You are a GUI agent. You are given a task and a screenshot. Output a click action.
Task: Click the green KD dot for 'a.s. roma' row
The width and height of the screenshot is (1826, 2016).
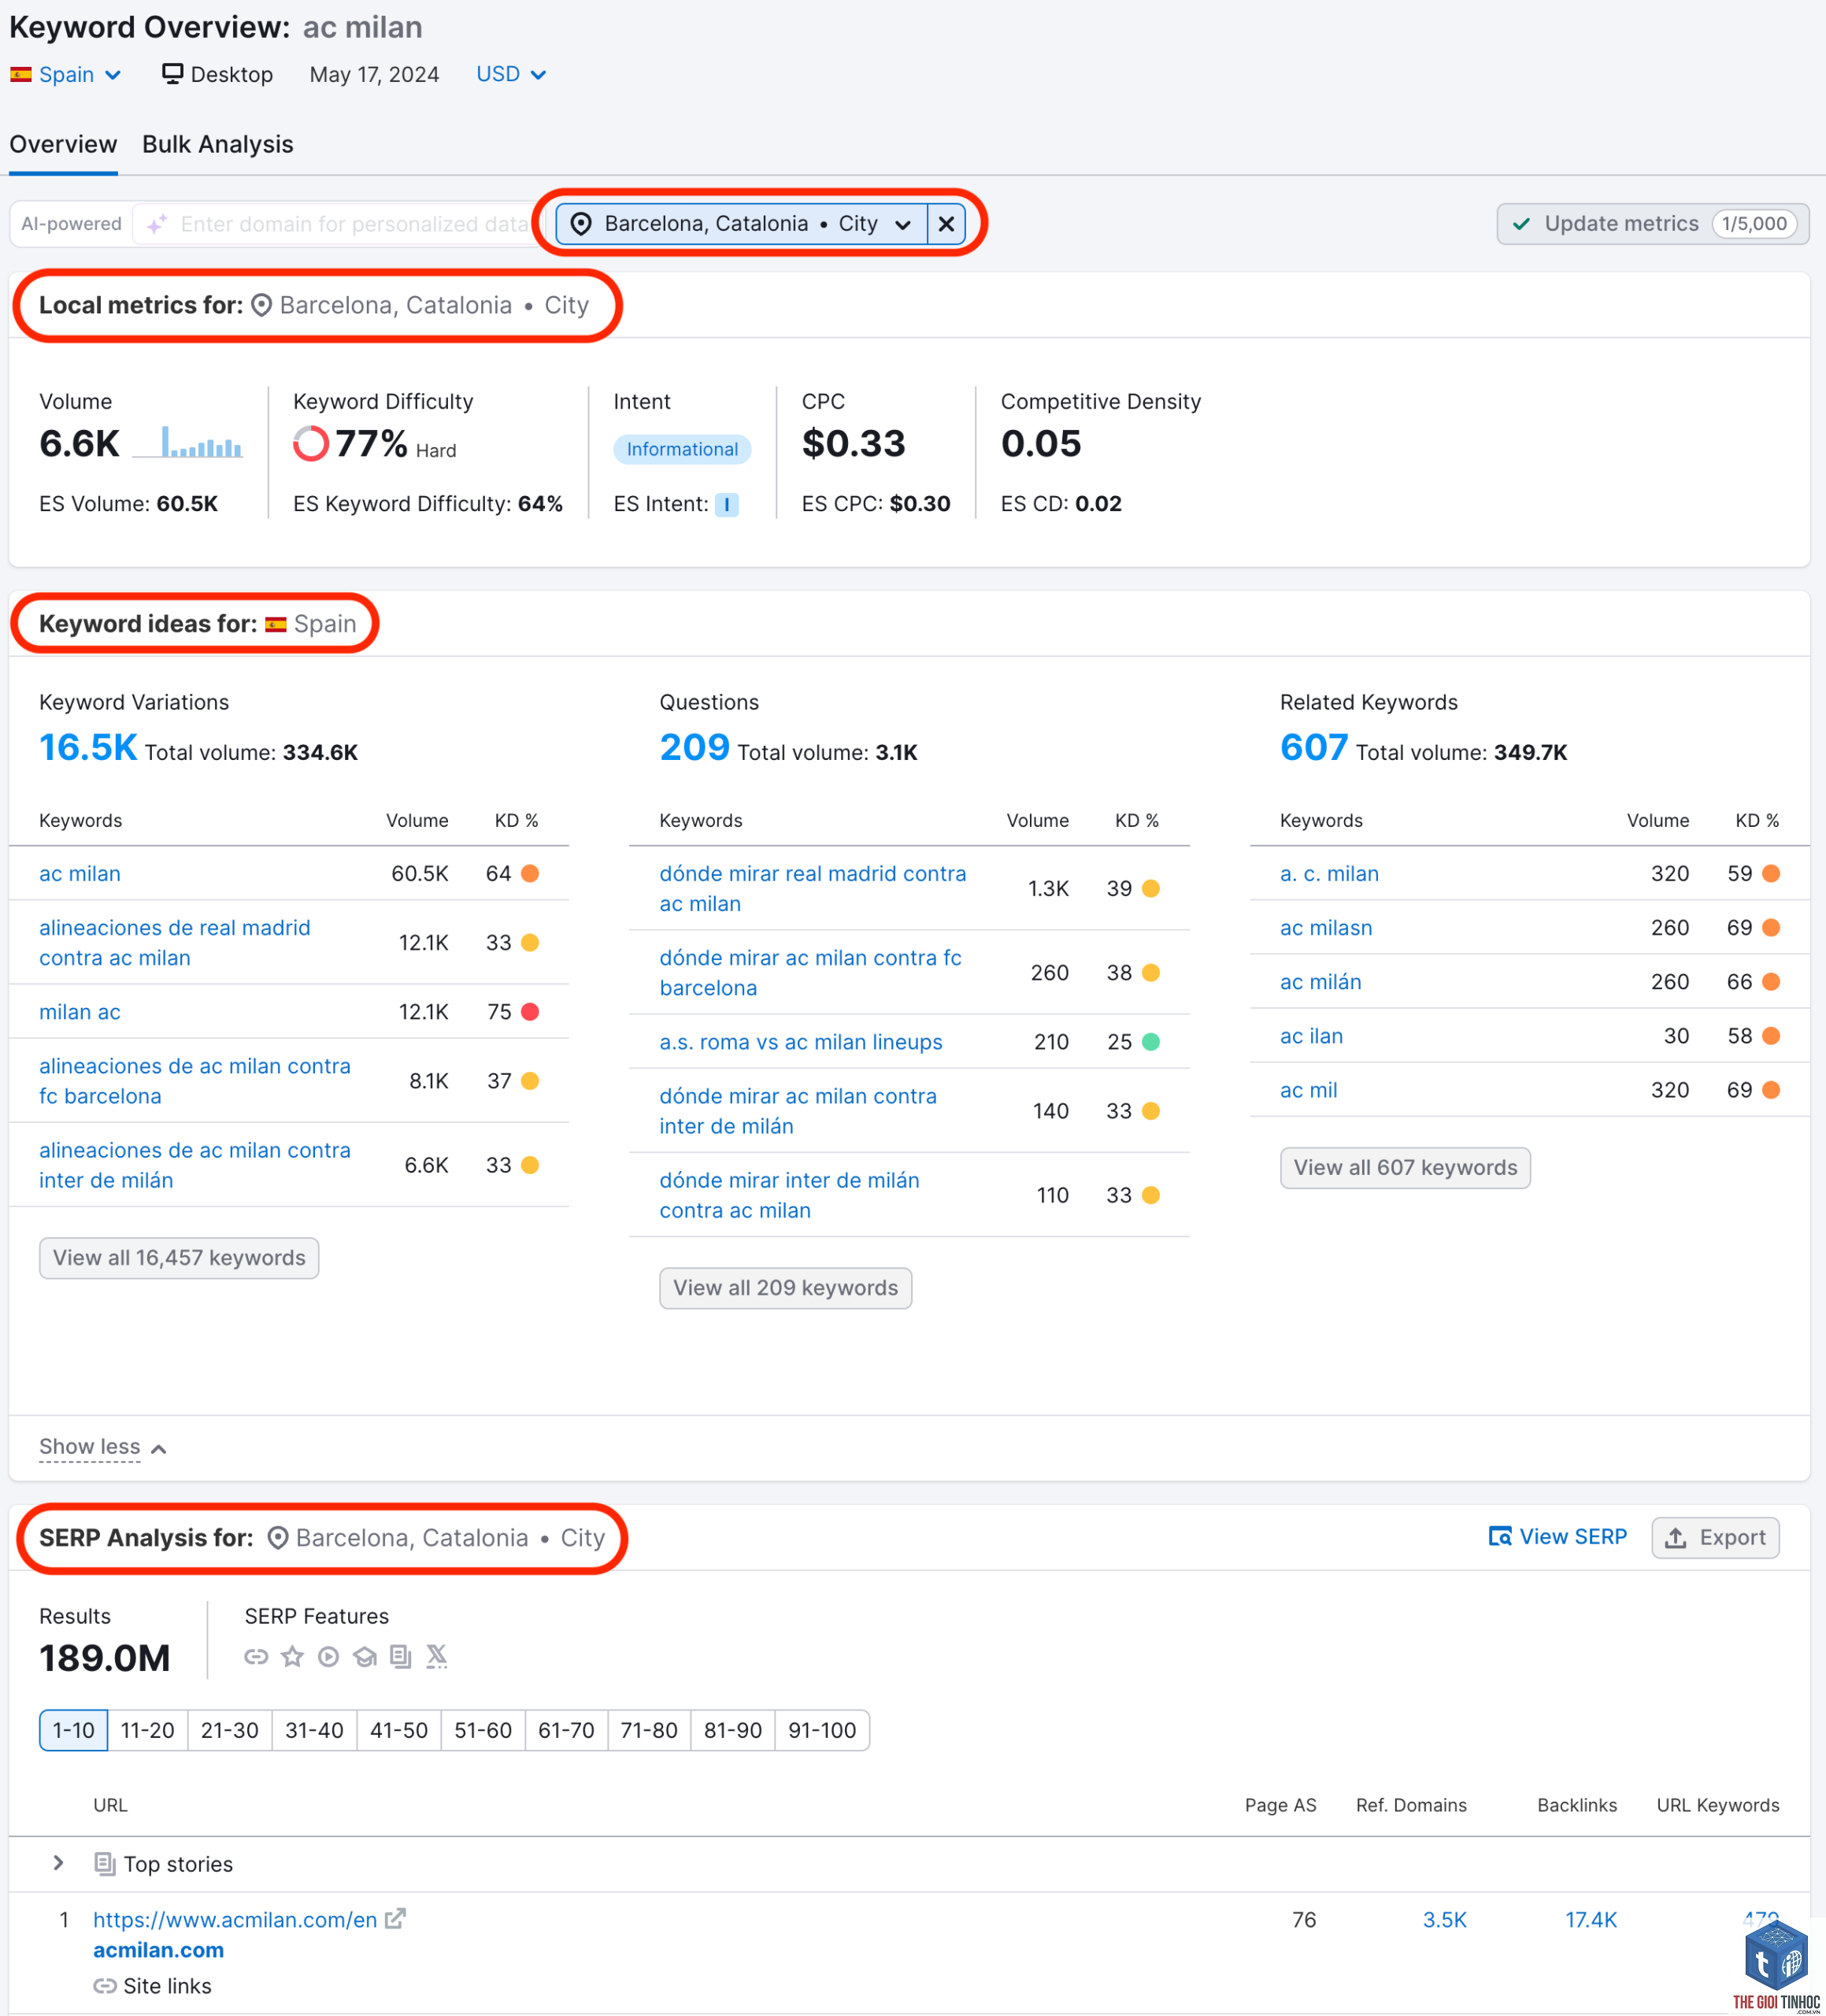(1151, 1042)
